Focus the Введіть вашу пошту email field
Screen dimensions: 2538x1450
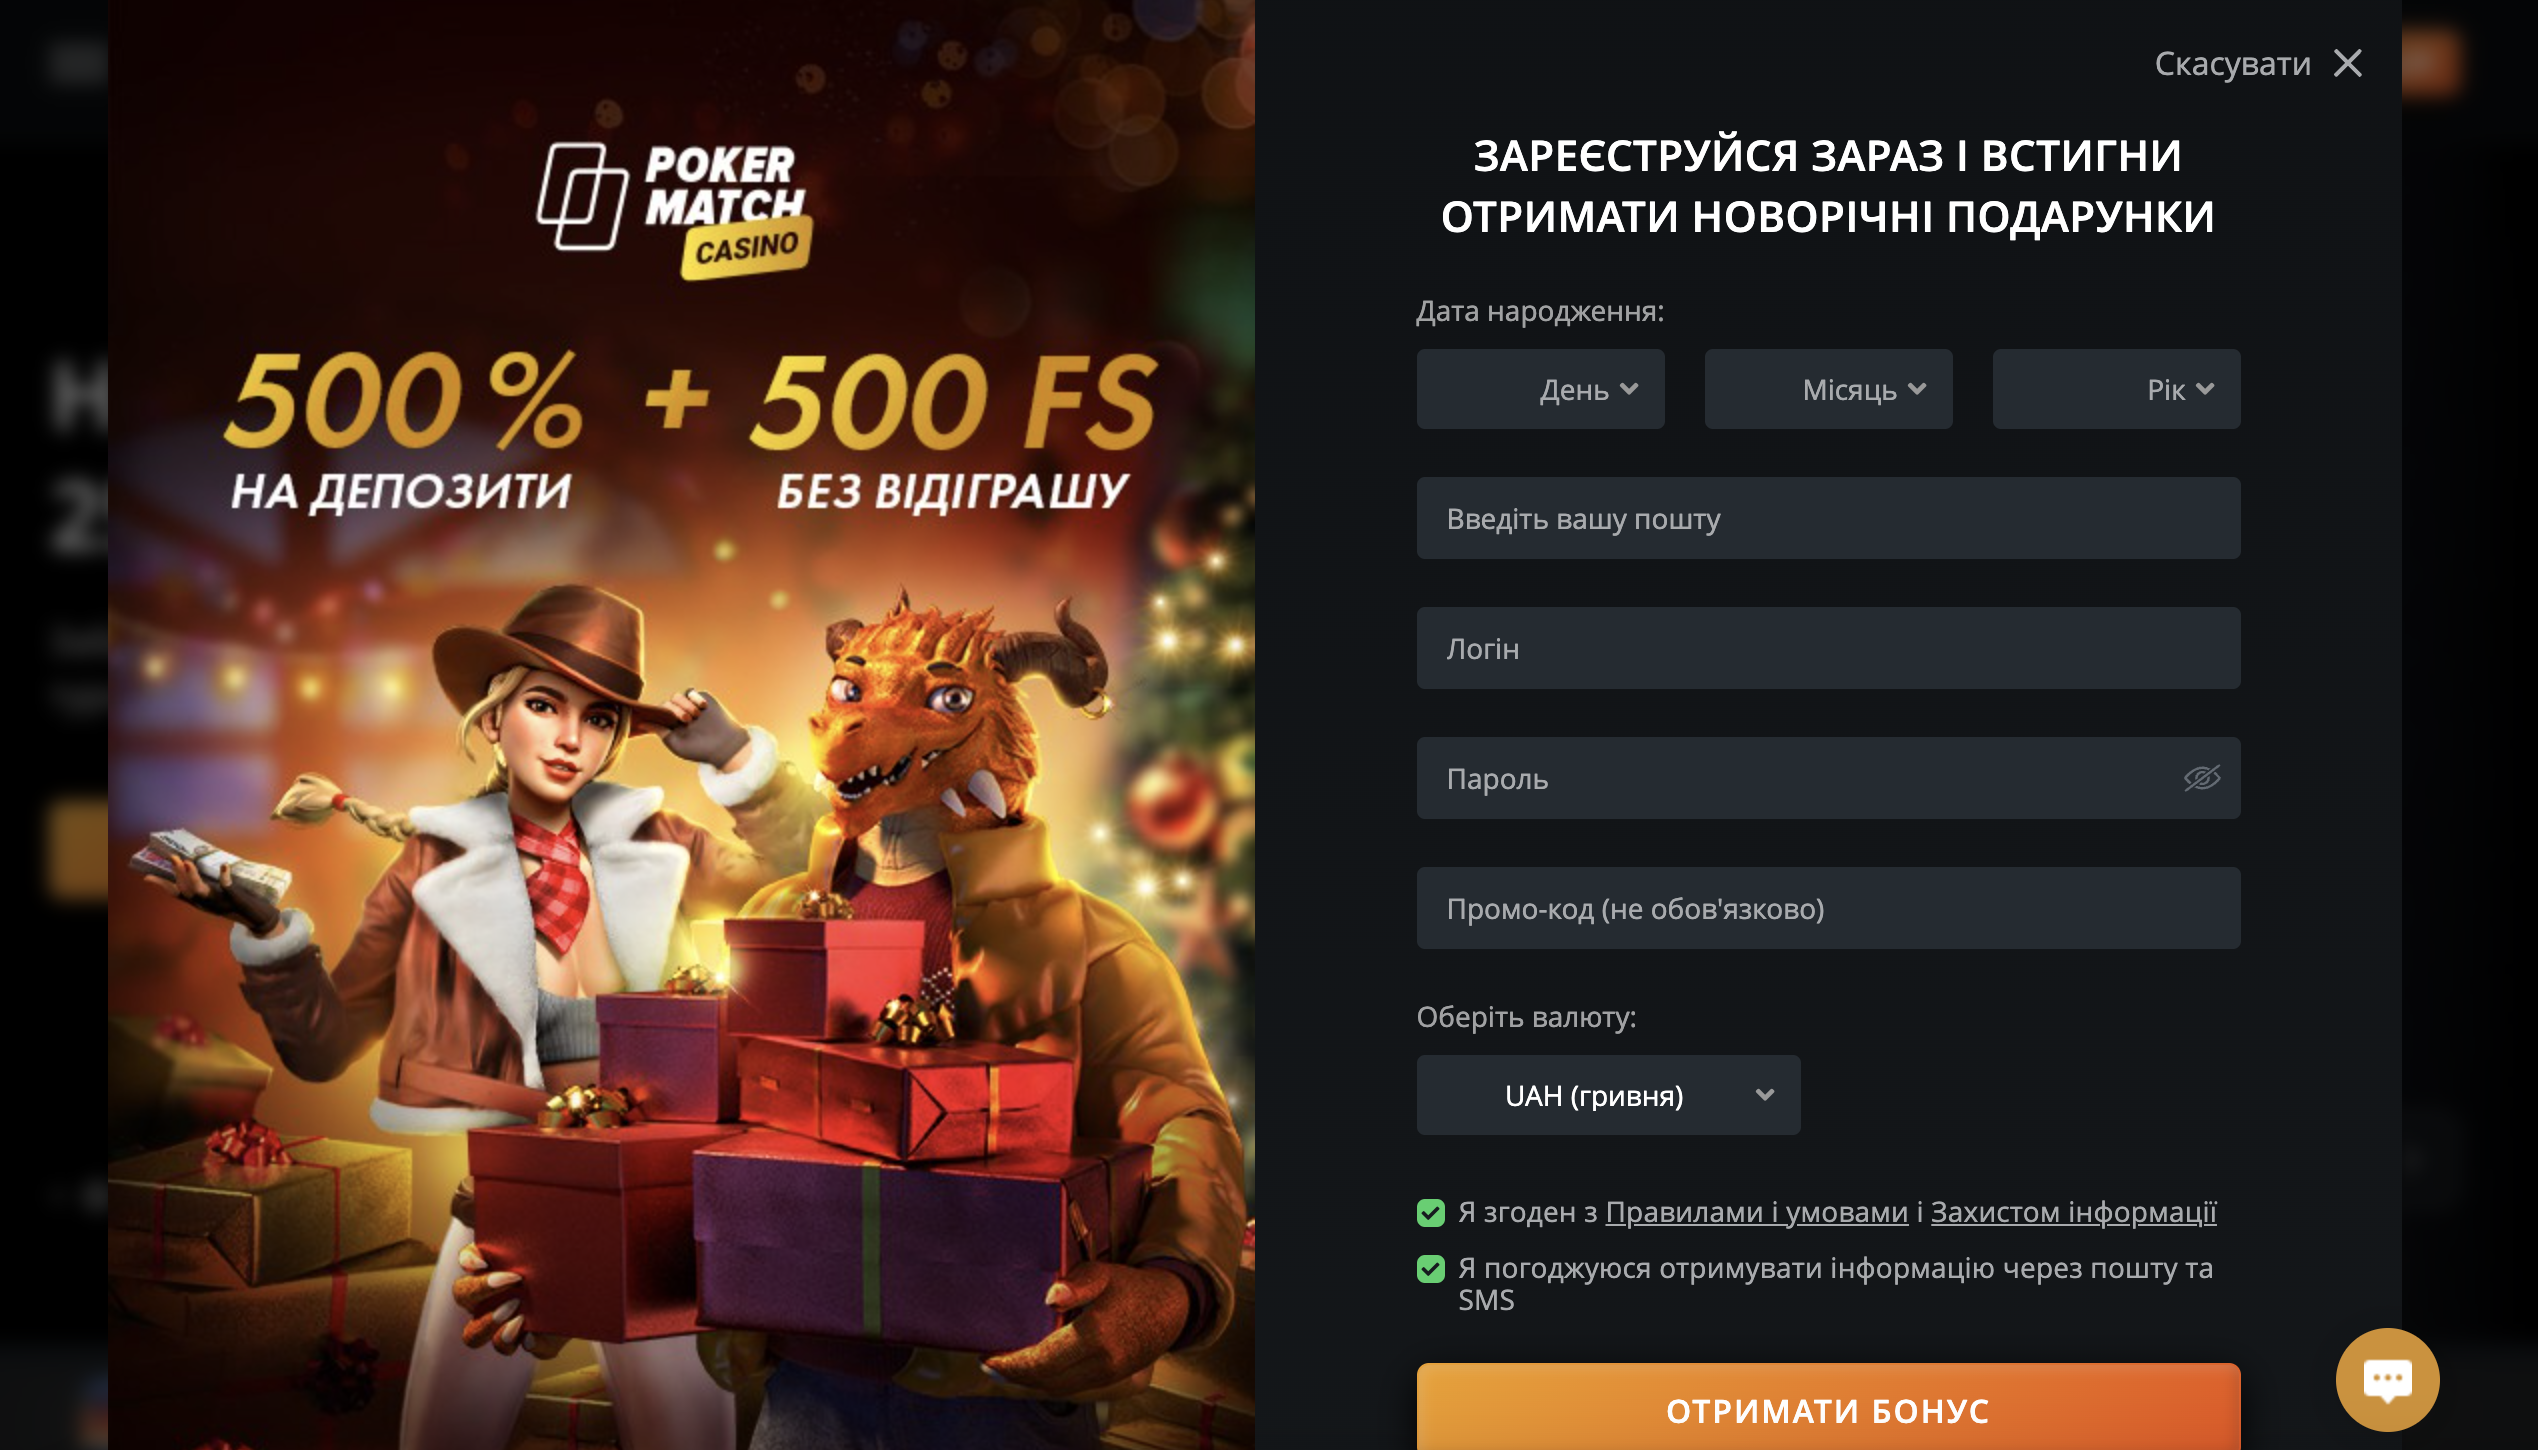(x=1828, y=518)
